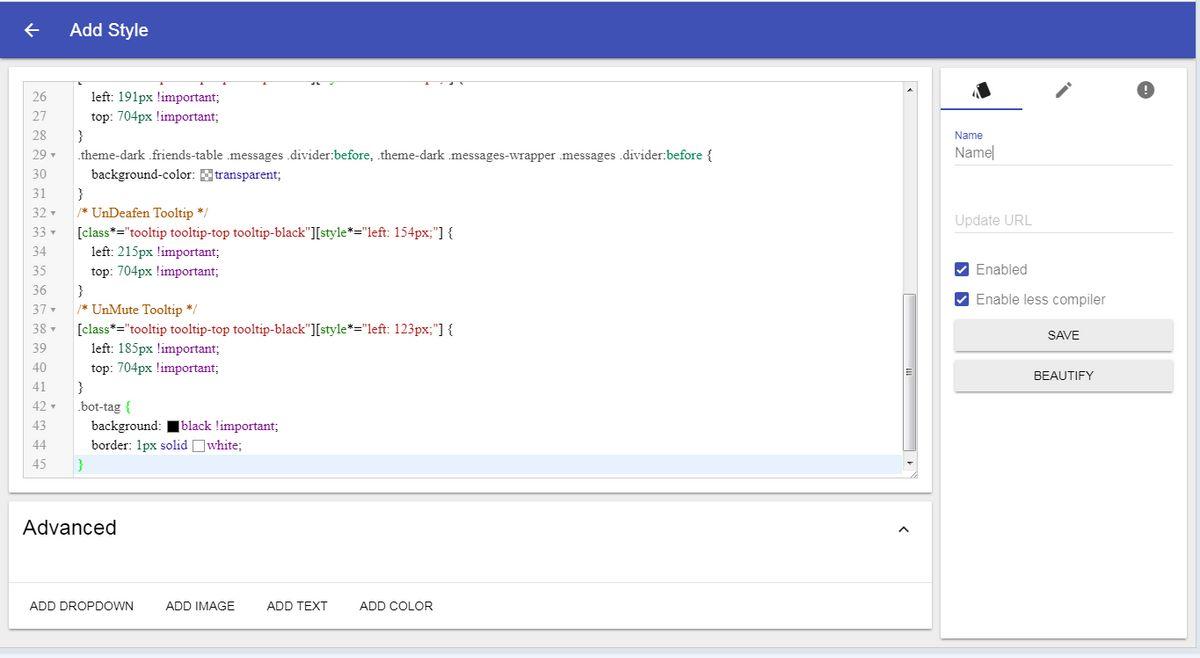Open the style swatch tab icon
The height and width of the screenshot is (658, 1200).
pyautogui.click(x=981, y=90)
